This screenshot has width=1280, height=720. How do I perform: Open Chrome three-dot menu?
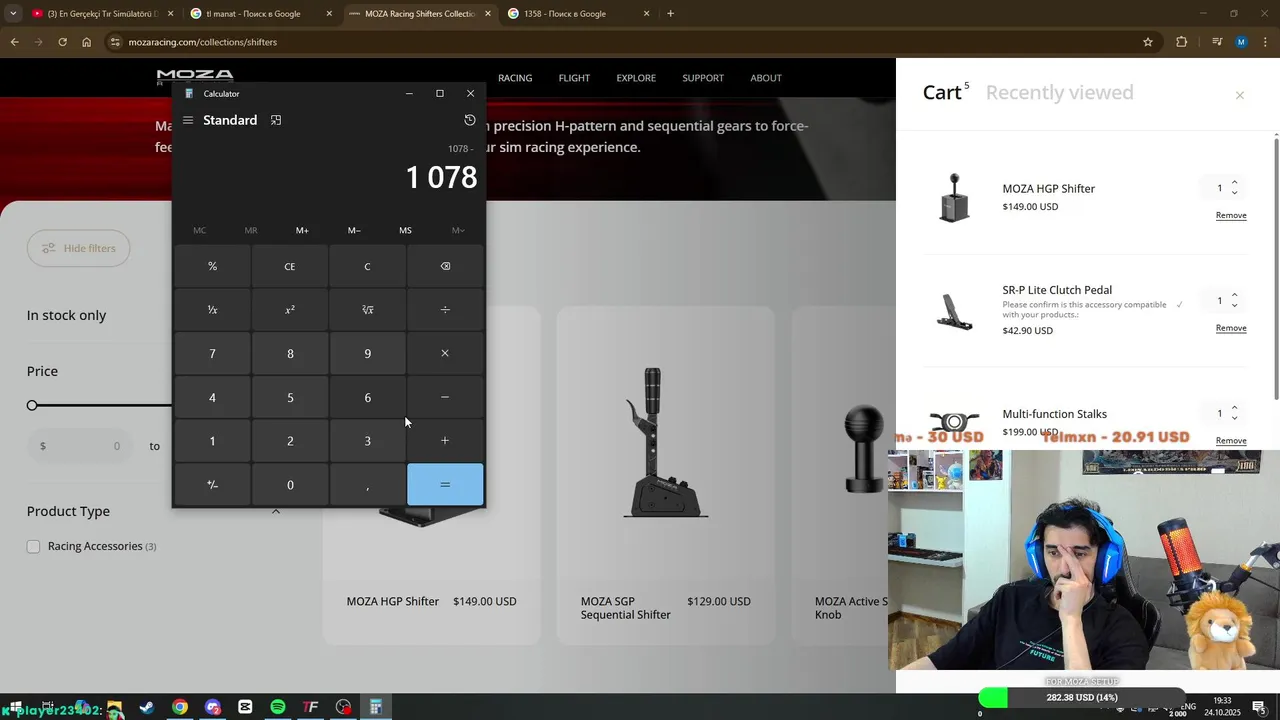click(x=1266, y=42)
